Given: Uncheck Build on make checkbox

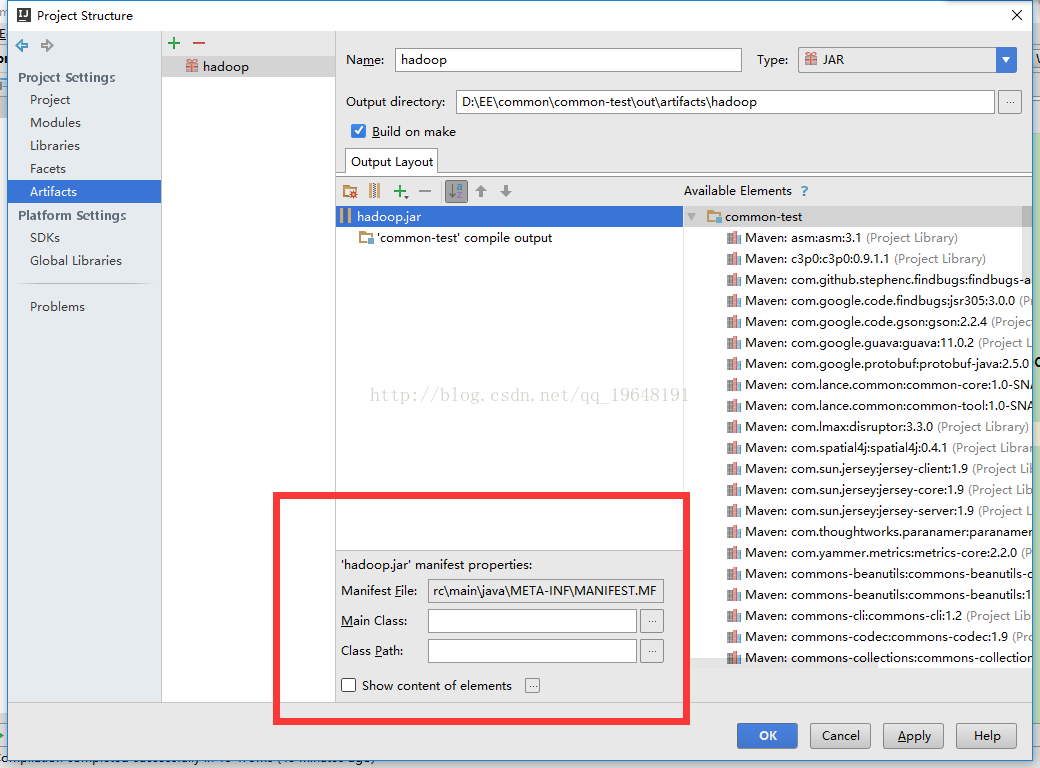Looking at the screenshot, I should pos(358,131).
